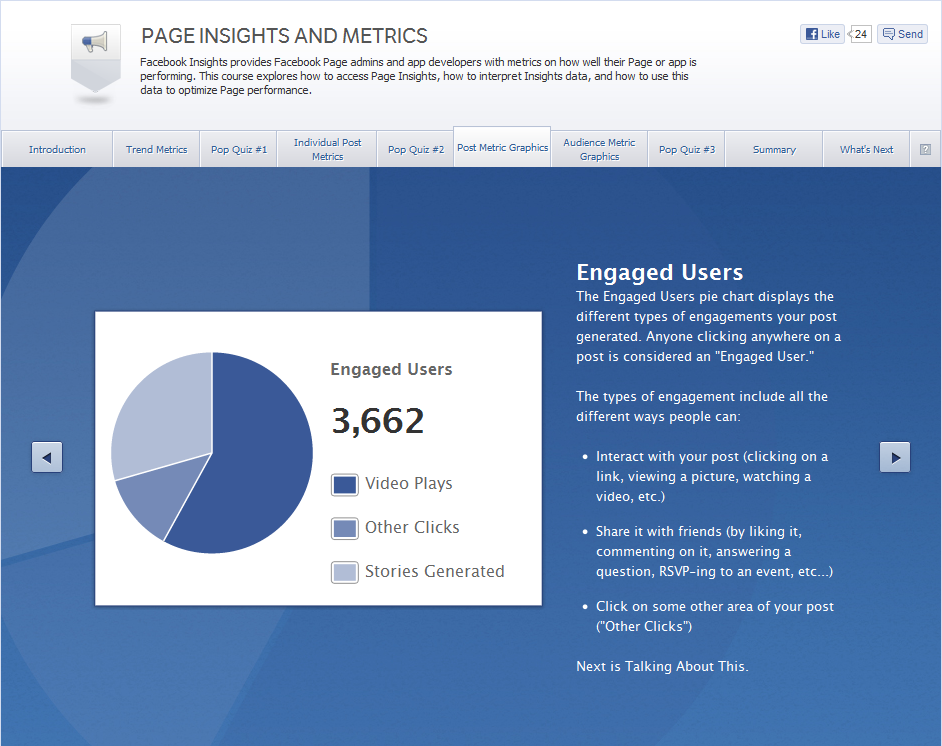Switch to Pop Quiz #1 tab

(239, 150)
